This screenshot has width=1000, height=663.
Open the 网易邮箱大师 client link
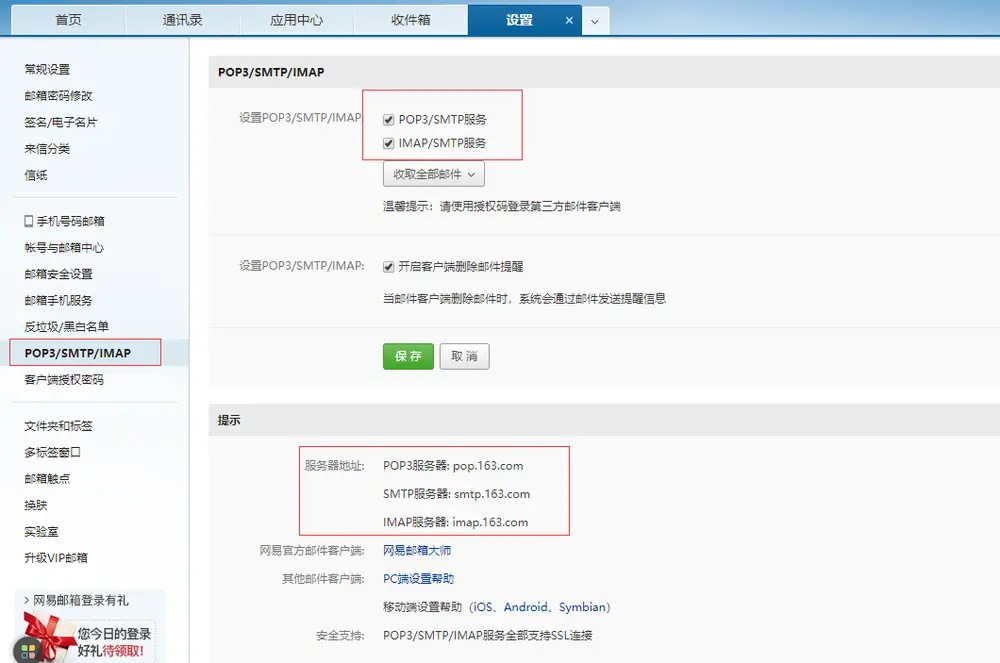coord(418,549)
